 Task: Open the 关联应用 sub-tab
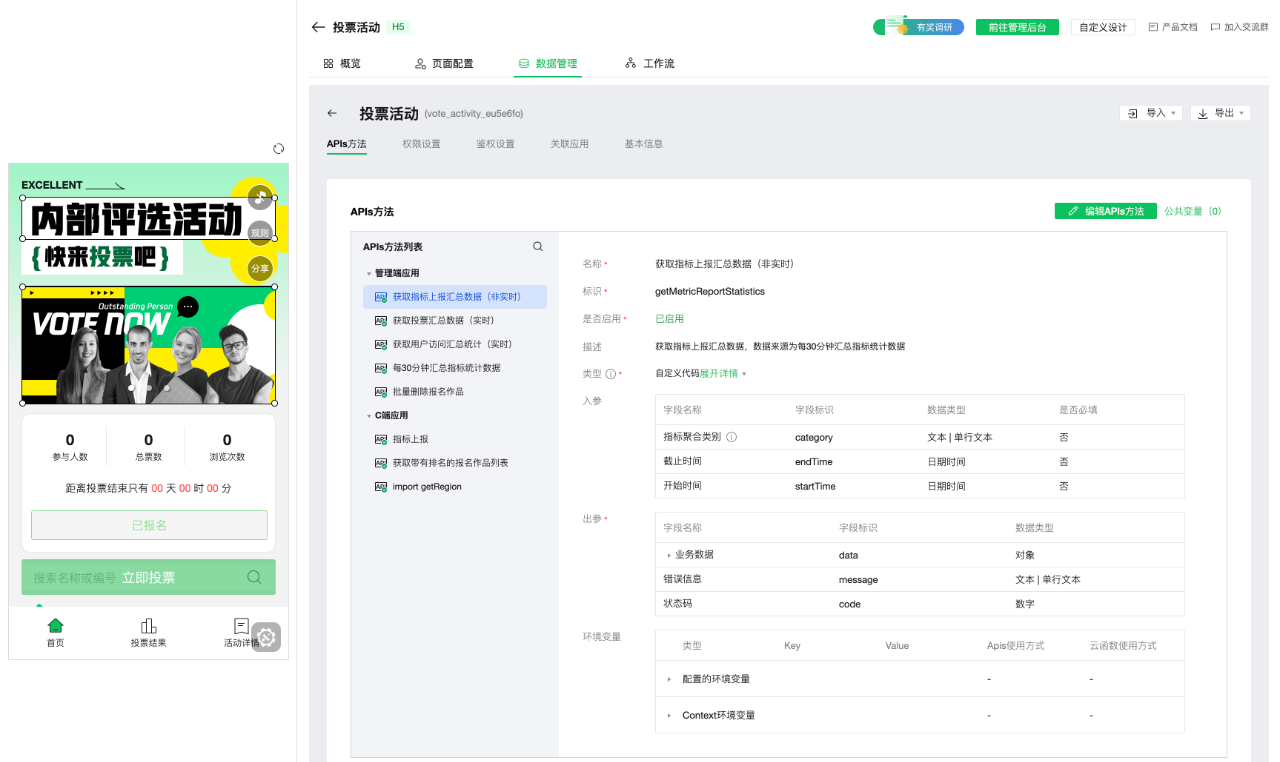[569, 144]
